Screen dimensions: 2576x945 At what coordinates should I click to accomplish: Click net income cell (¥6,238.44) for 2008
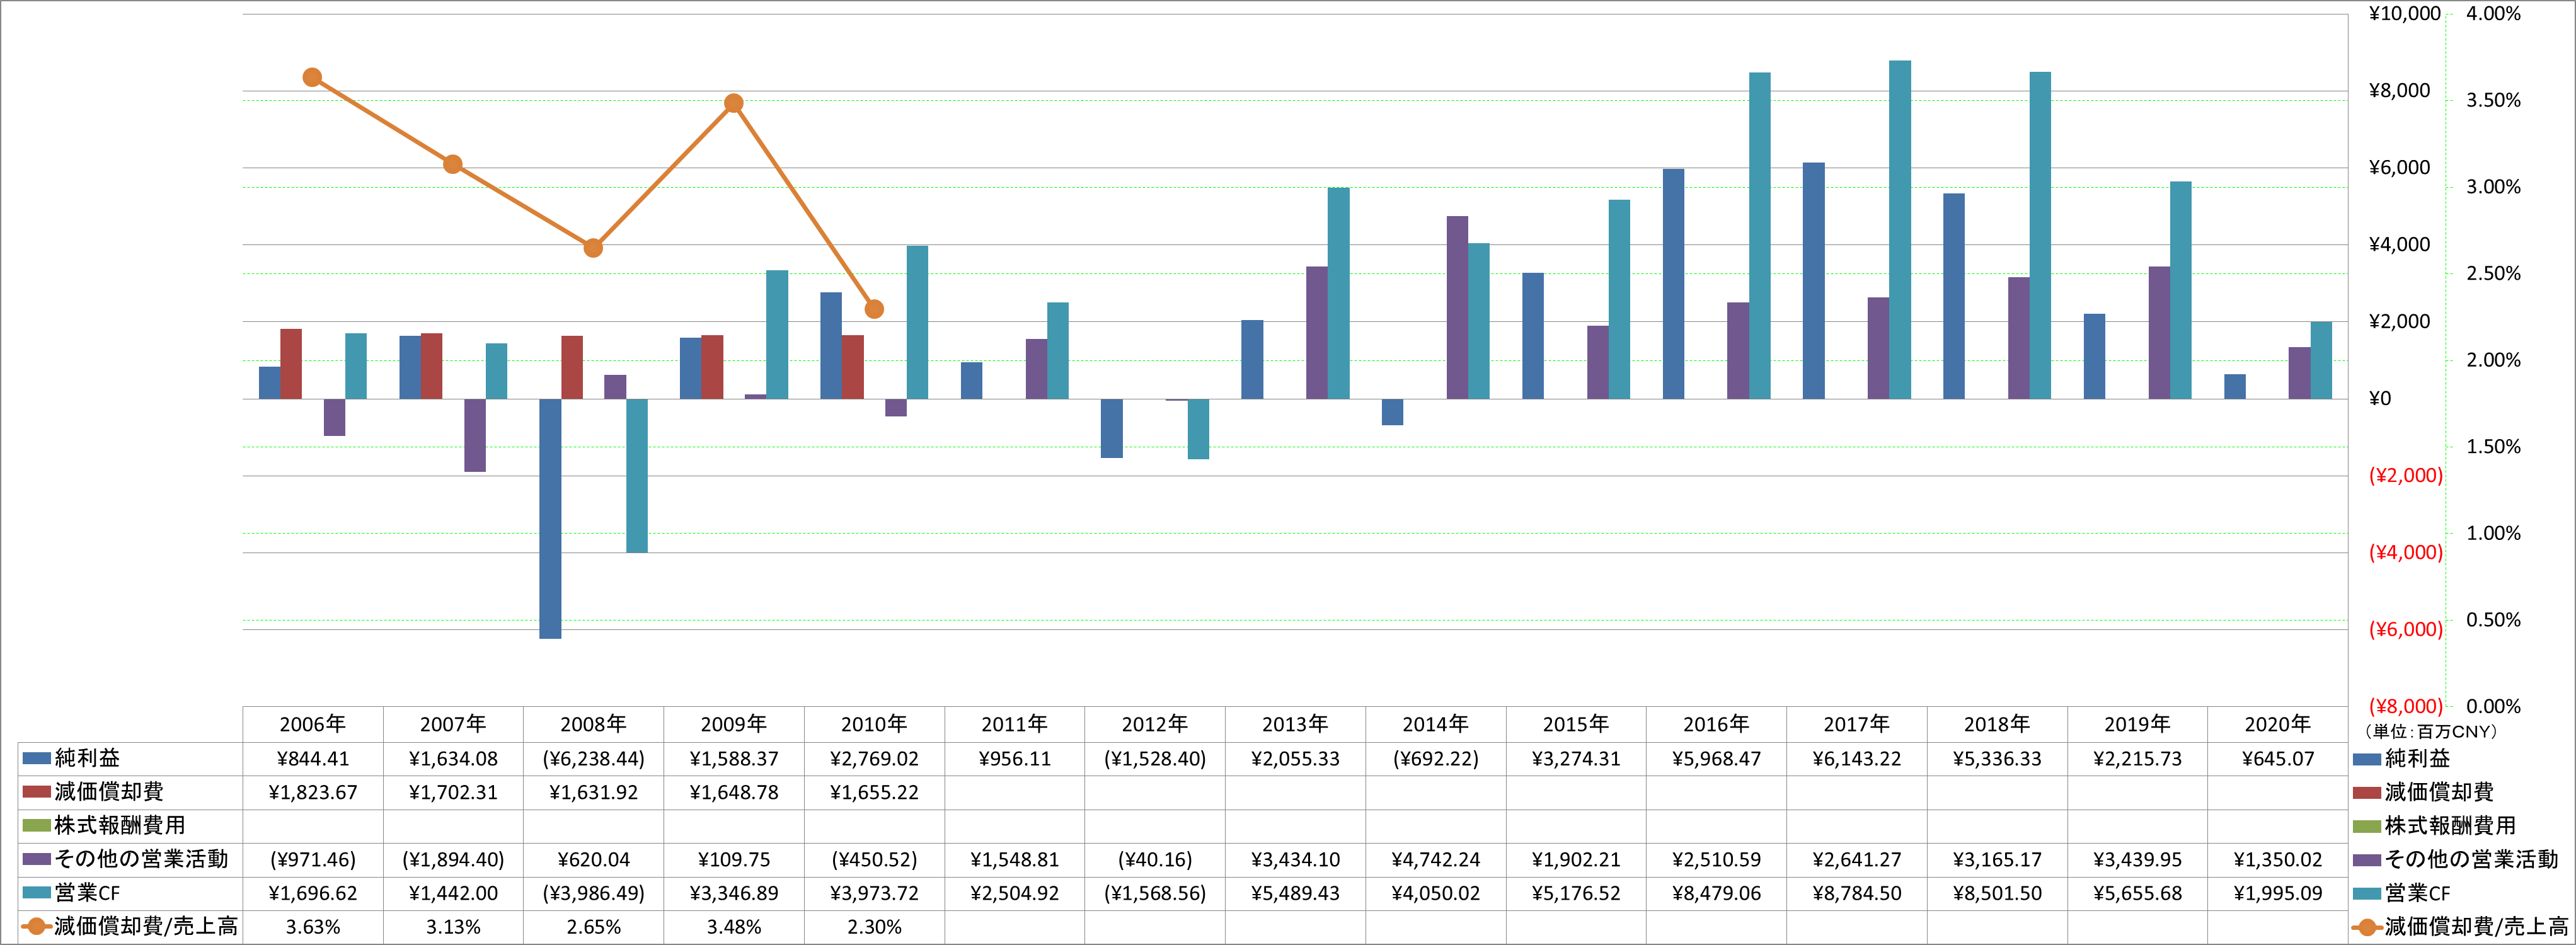coord(593,759)
